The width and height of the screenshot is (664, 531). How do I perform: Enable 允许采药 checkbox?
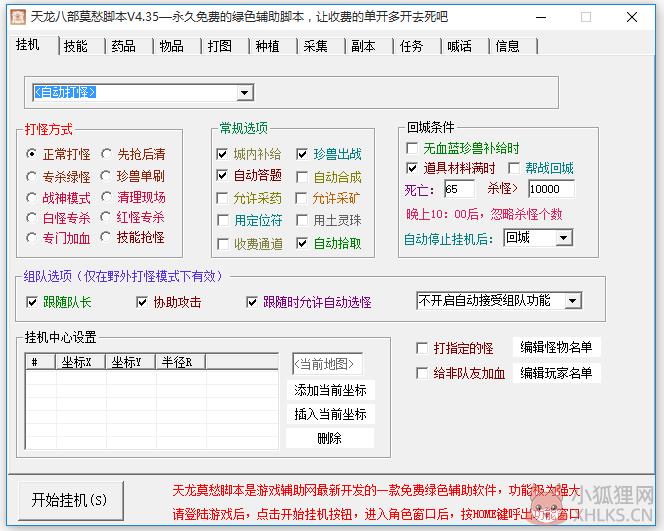(222, 198)
